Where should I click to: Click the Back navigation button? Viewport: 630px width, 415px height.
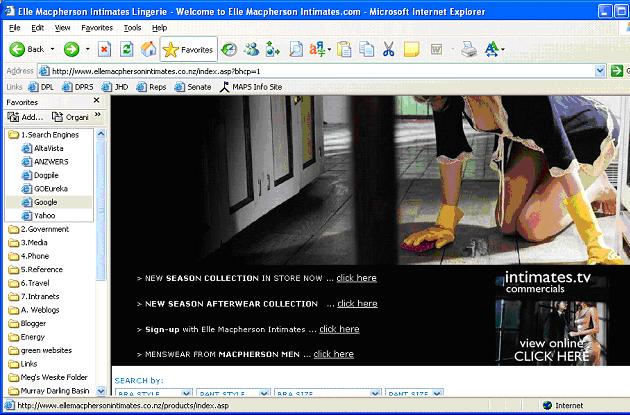[28, 49]
